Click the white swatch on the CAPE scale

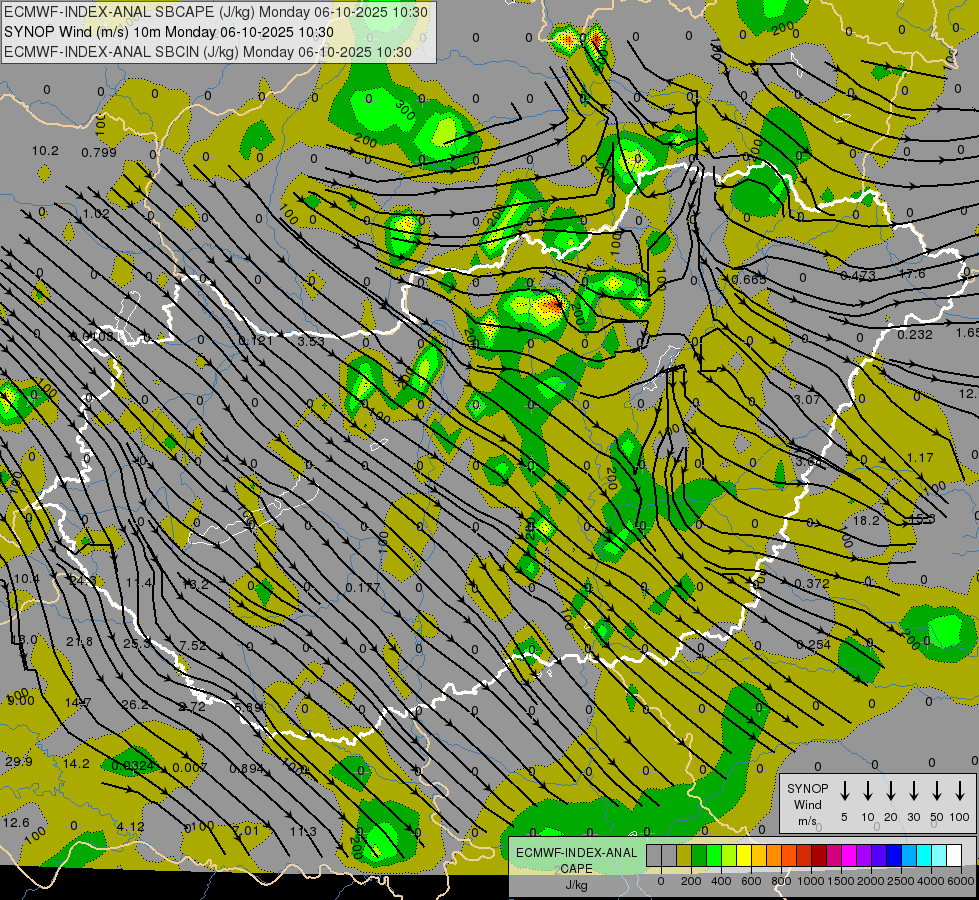(954, 856)
